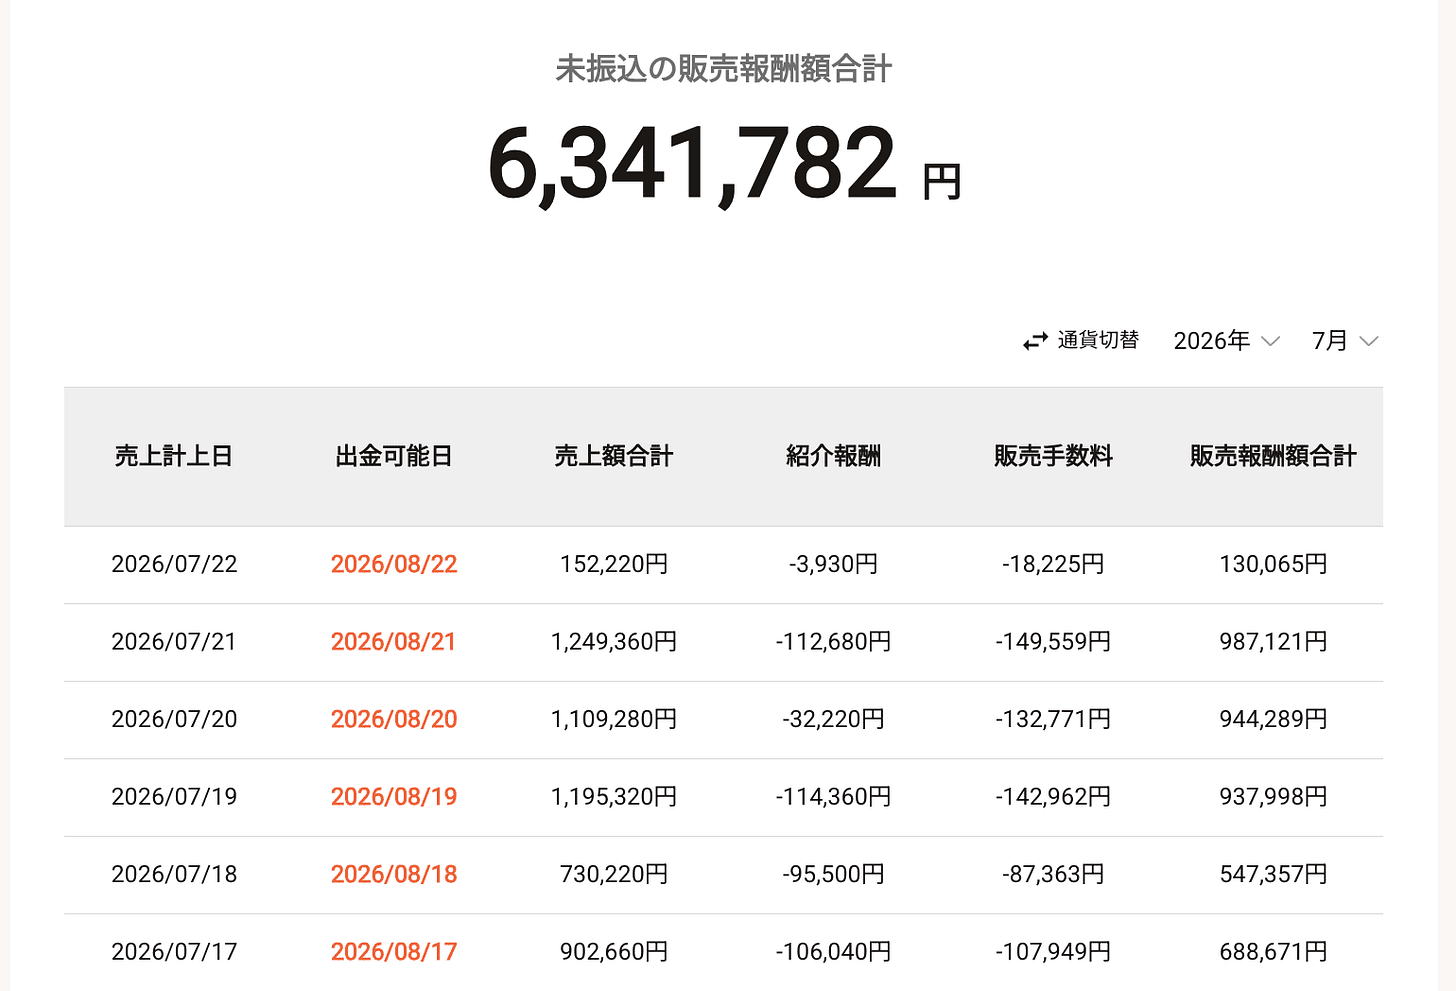1456x991 pixels.
Task: Click the 売上額合計 column header
Action: (x=614, y=456)
